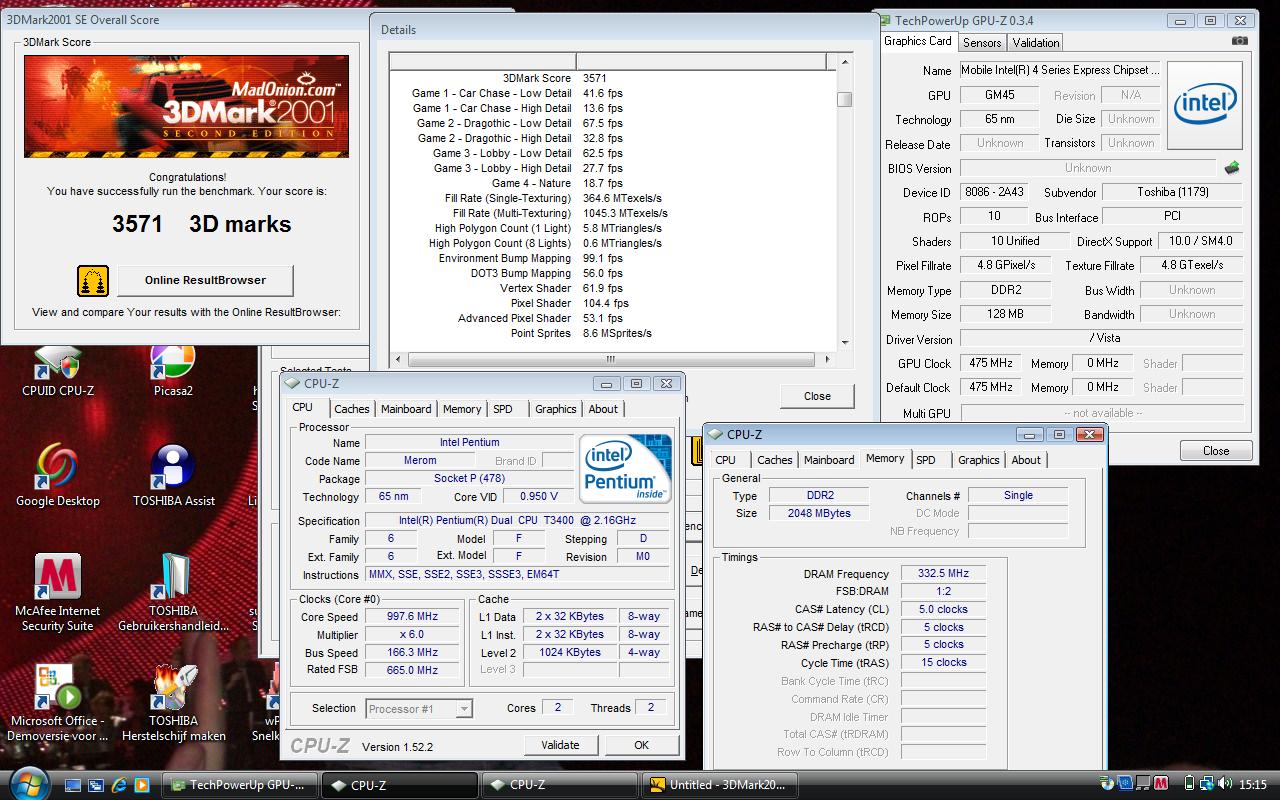
Task: Launch Windows Media Player from quick launch
Action: click(142, 785)
